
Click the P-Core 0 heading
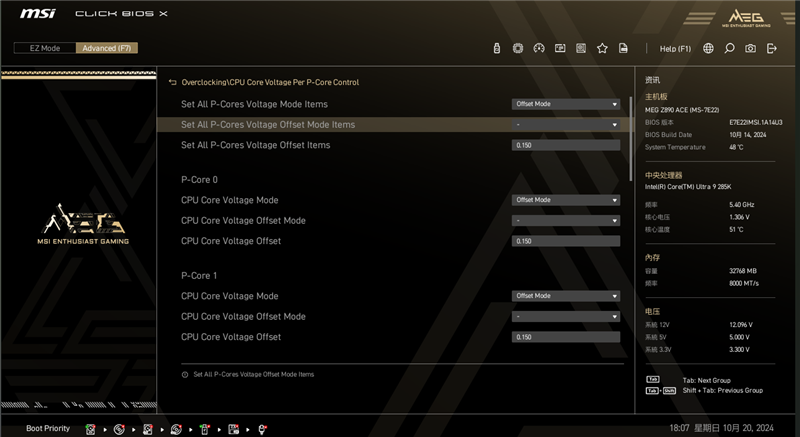click(199, 179)
